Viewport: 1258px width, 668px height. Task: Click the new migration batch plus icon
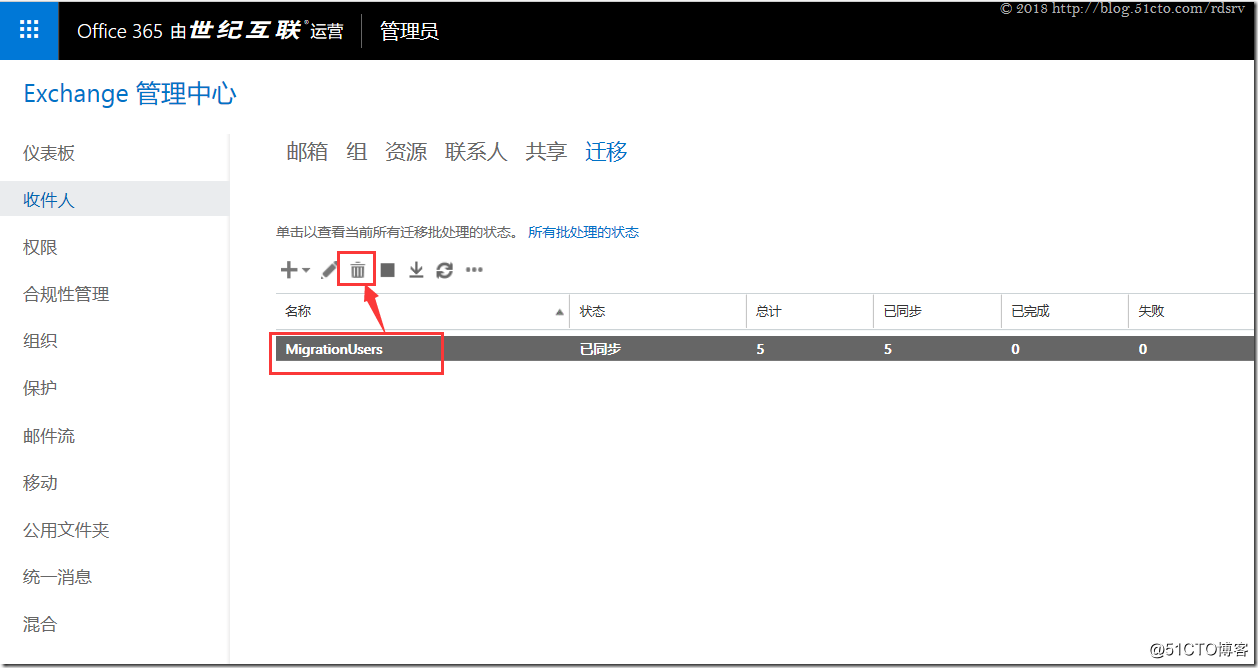[x=288, y=270]
